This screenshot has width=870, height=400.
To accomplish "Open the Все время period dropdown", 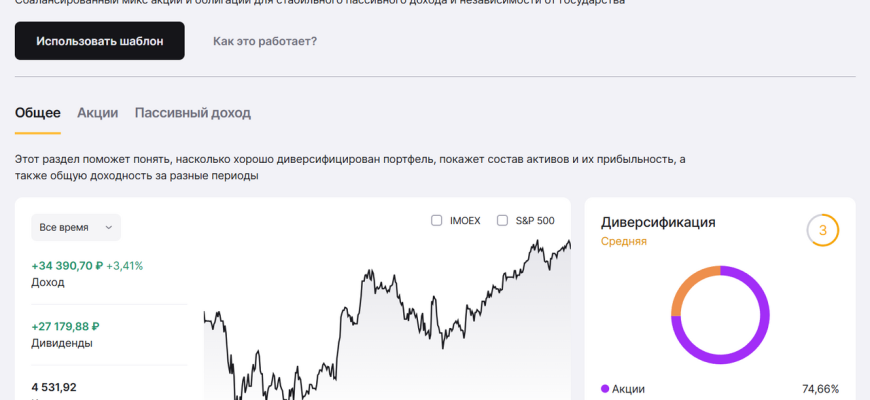I will tap(76, 227).
